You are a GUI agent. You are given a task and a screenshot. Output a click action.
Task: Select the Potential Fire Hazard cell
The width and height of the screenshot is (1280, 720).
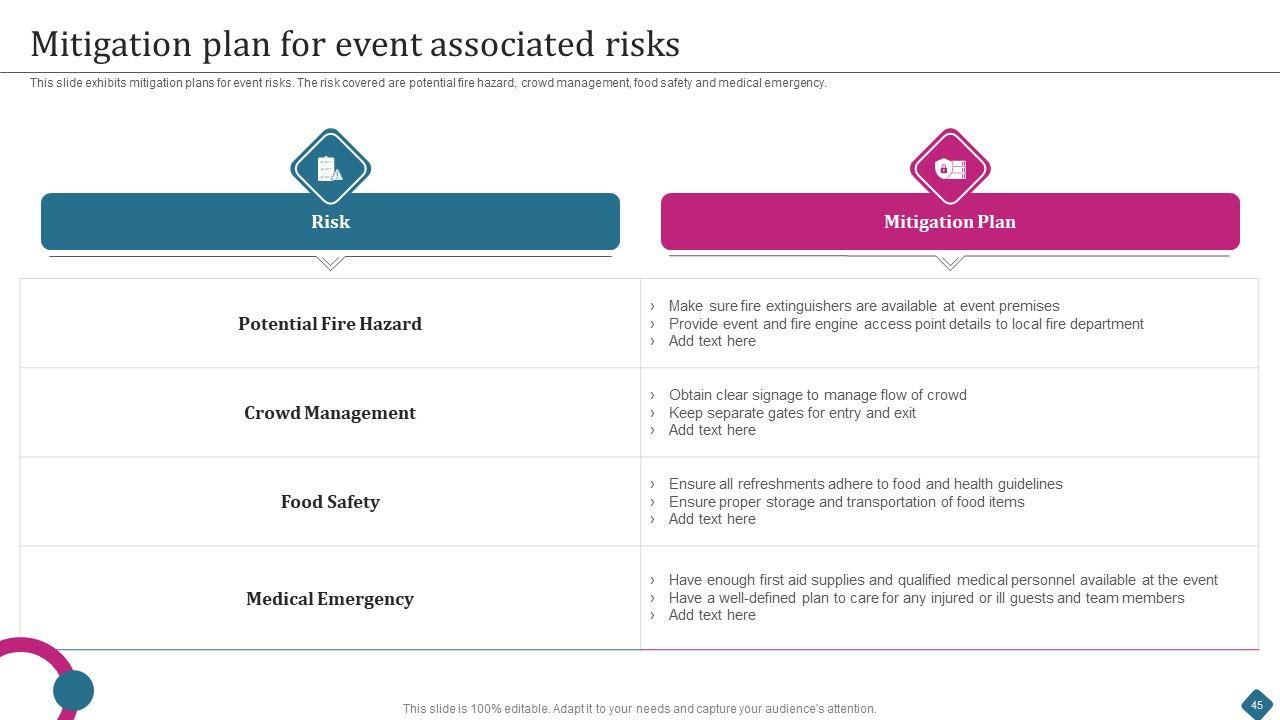tap(330, 324)
